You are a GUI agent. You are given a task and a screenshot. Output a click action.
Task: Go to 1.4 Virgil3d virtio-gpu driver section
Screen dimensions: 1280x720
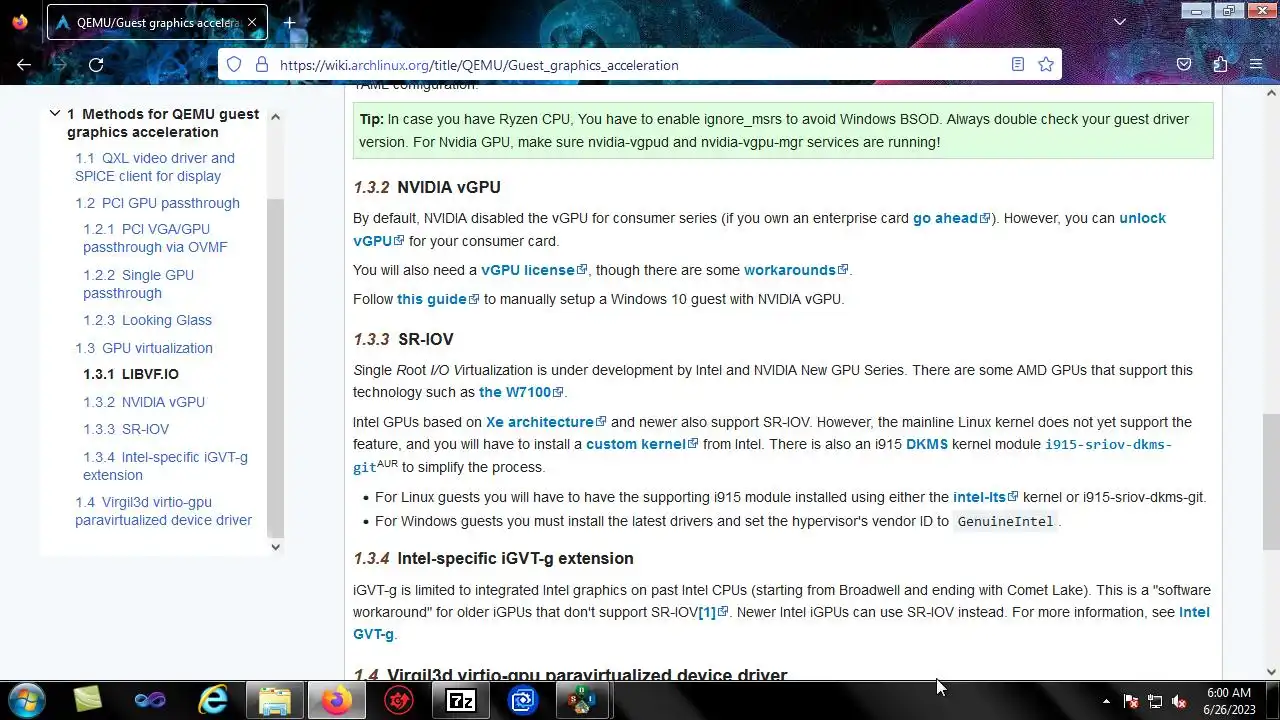pyautogui.click(x=163, y=511)
